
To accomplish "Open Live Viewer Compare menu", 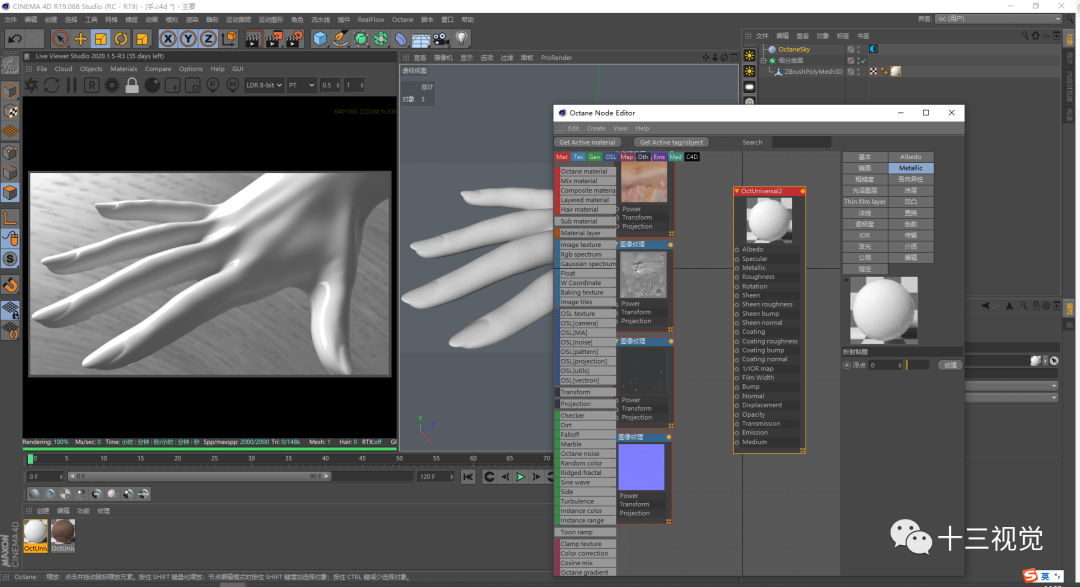I will click(158, 69).
